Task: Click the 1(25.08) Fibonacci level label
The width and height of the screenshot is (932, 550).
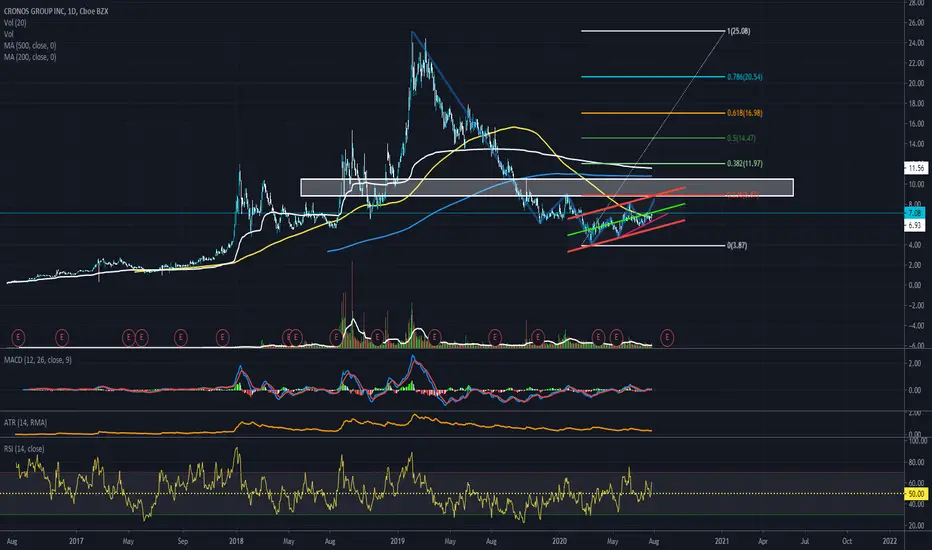Action: point(738,31)
